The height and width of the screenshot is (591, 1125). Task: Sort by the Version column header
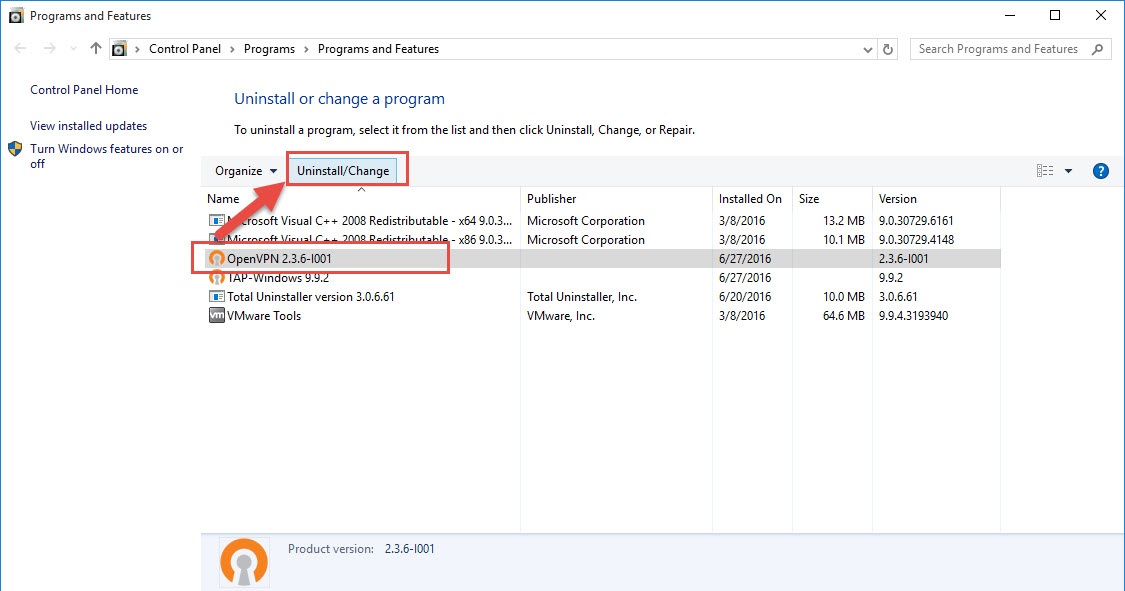(936, 199)
